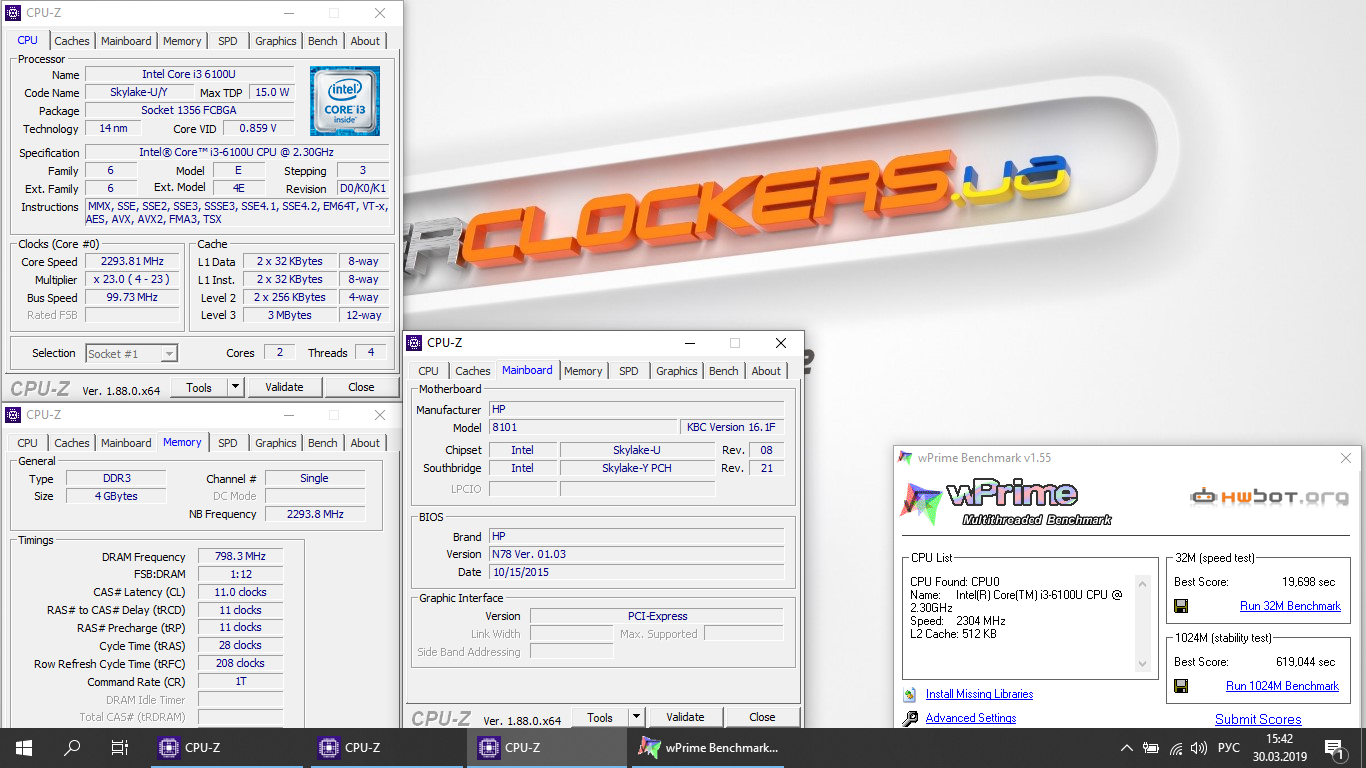Click the battery status tray icon
Screen dimensions: 1366x768
click(x=1151, y=748)
